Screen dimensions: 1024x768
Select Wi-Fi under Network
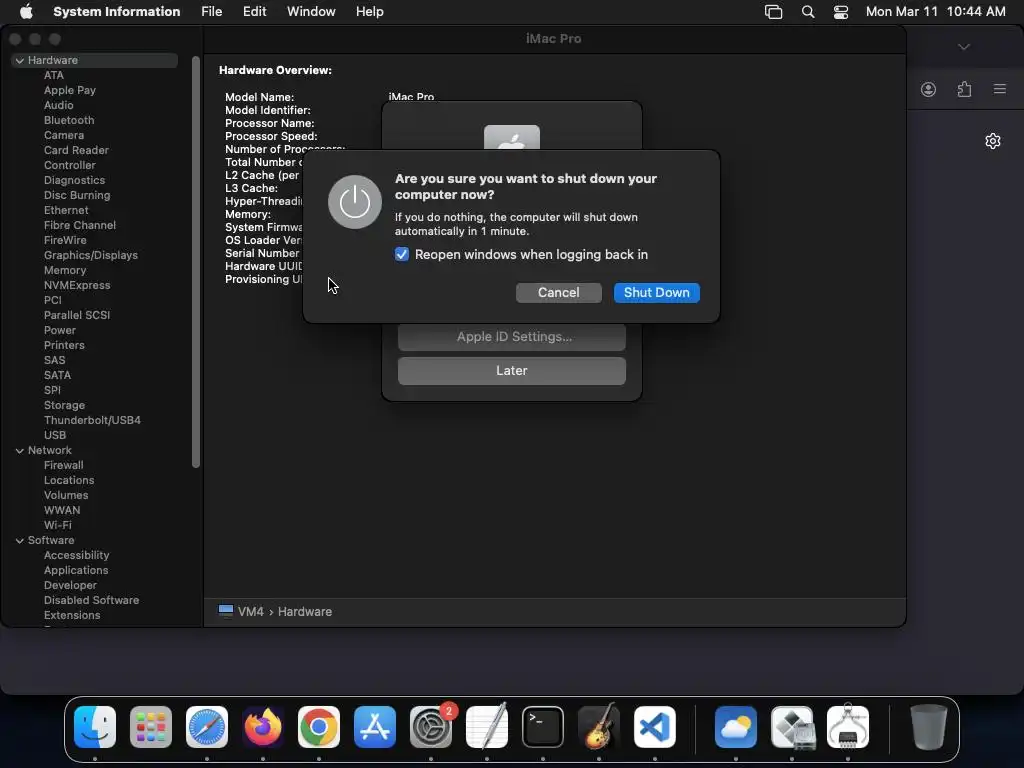tap(57, 526)
